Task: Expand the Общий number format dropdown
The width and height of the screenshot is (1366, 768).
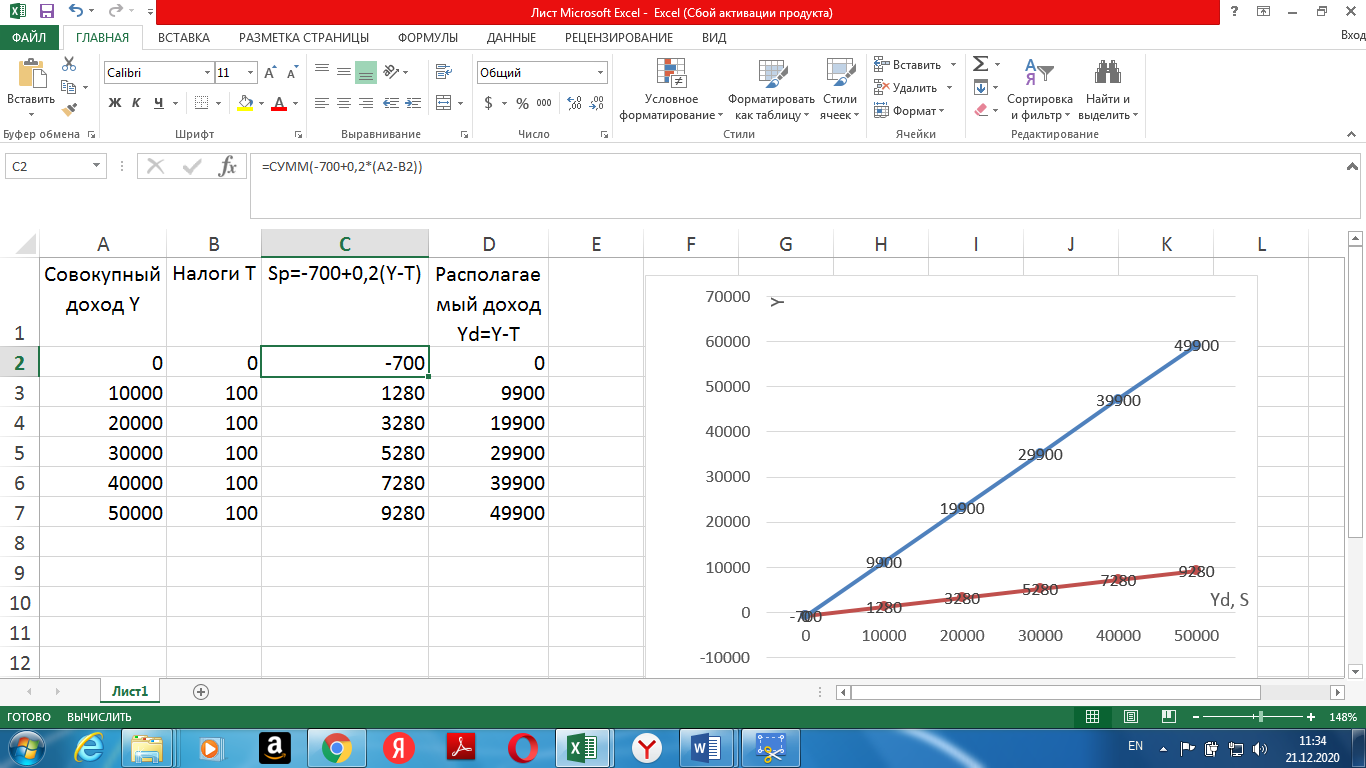Action: (x=600, y=73)
